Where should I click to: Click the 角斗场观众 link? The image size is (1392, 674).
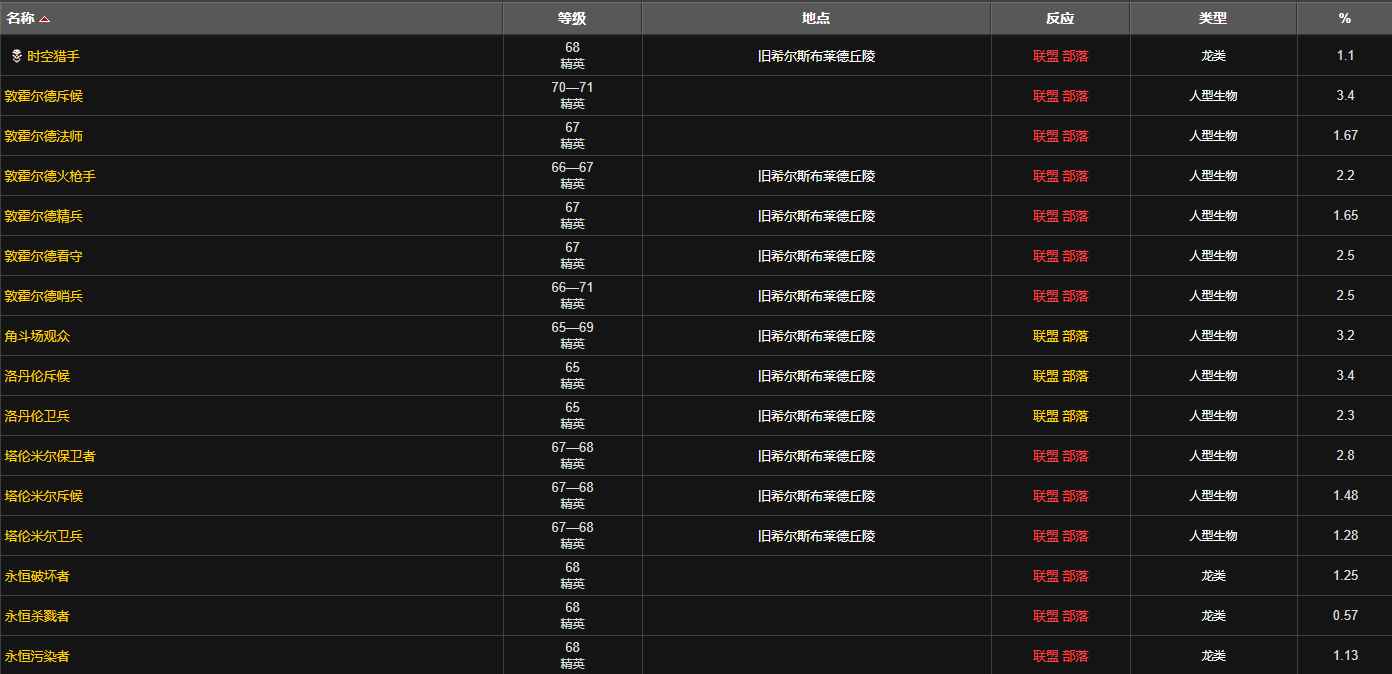(x=37, y=336)
